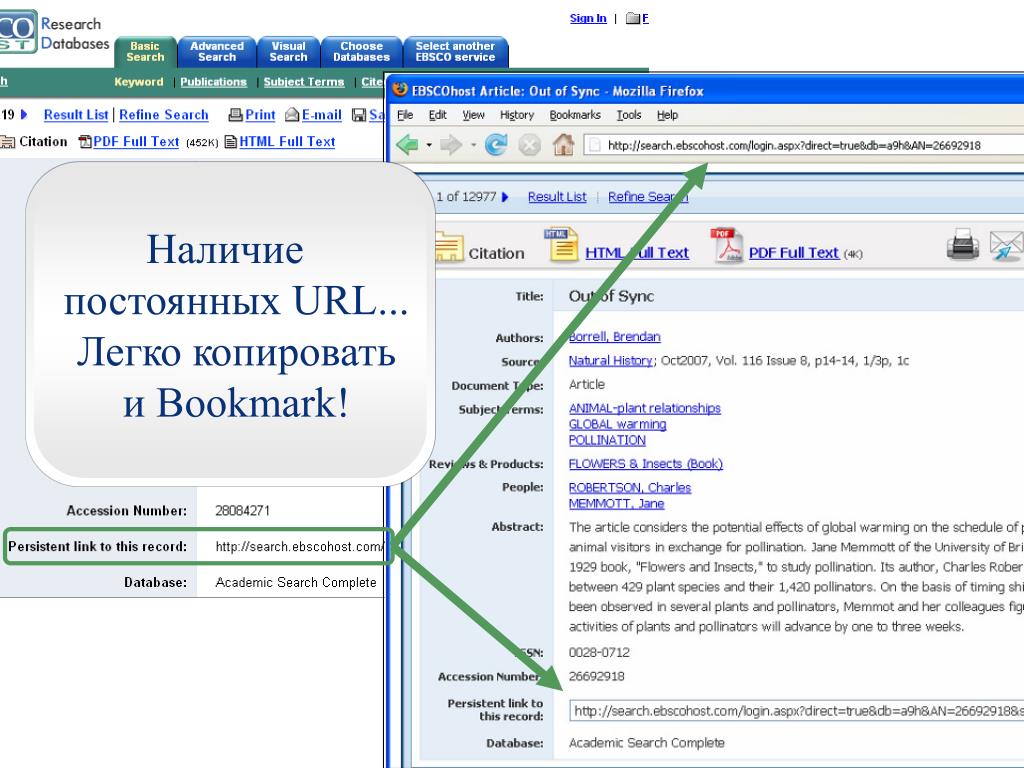The height and width of the screenshot is (768, 1024).
Task: Click the Citation folder icon in Firefox window
Action: [449, 247]
